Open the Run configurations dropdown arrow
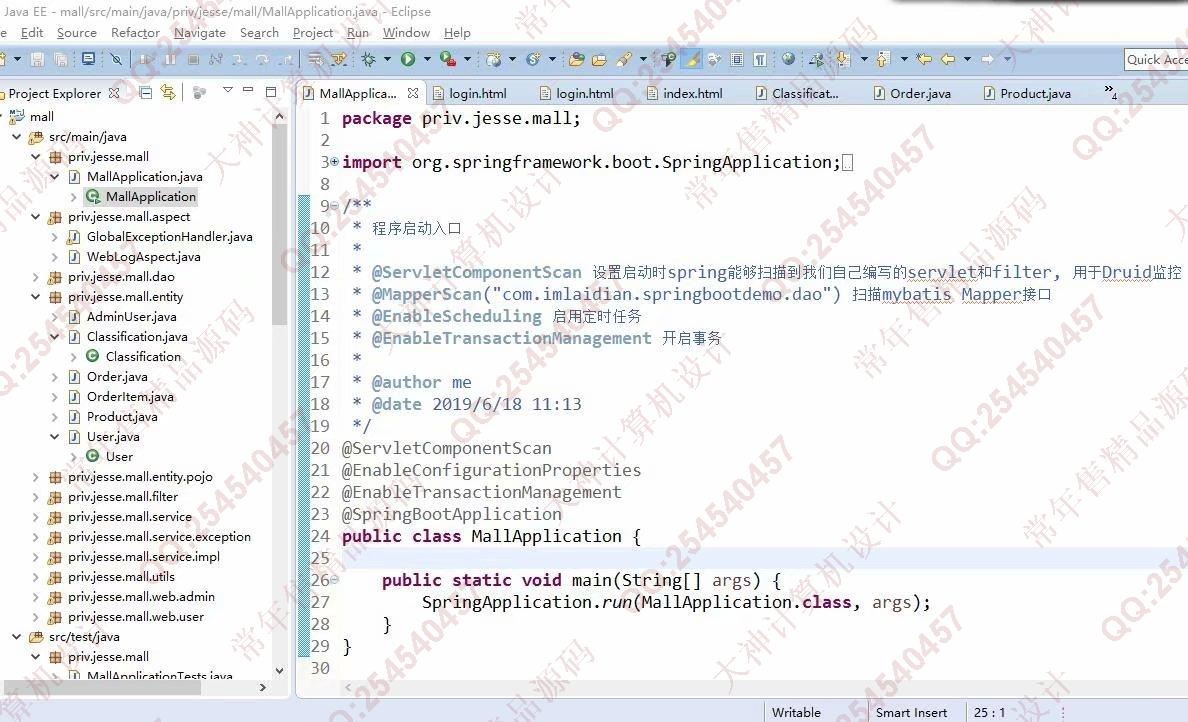Image resolution: width=1188 pixels, height=722 pixels. click(427, 59)
